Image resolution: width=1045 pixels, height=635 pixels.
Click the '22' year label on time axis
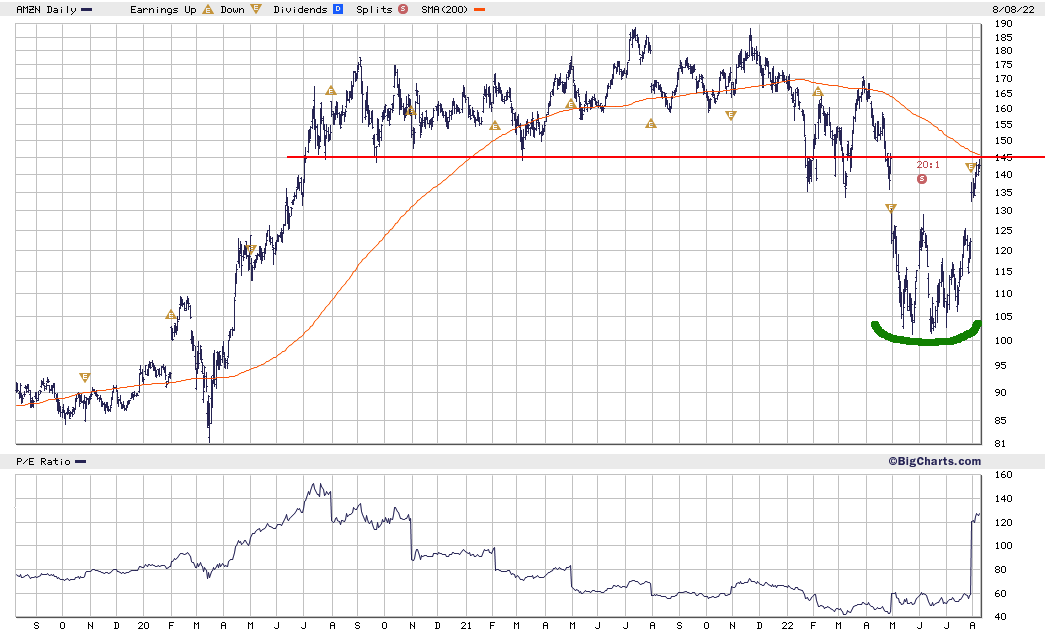point(788,626)
